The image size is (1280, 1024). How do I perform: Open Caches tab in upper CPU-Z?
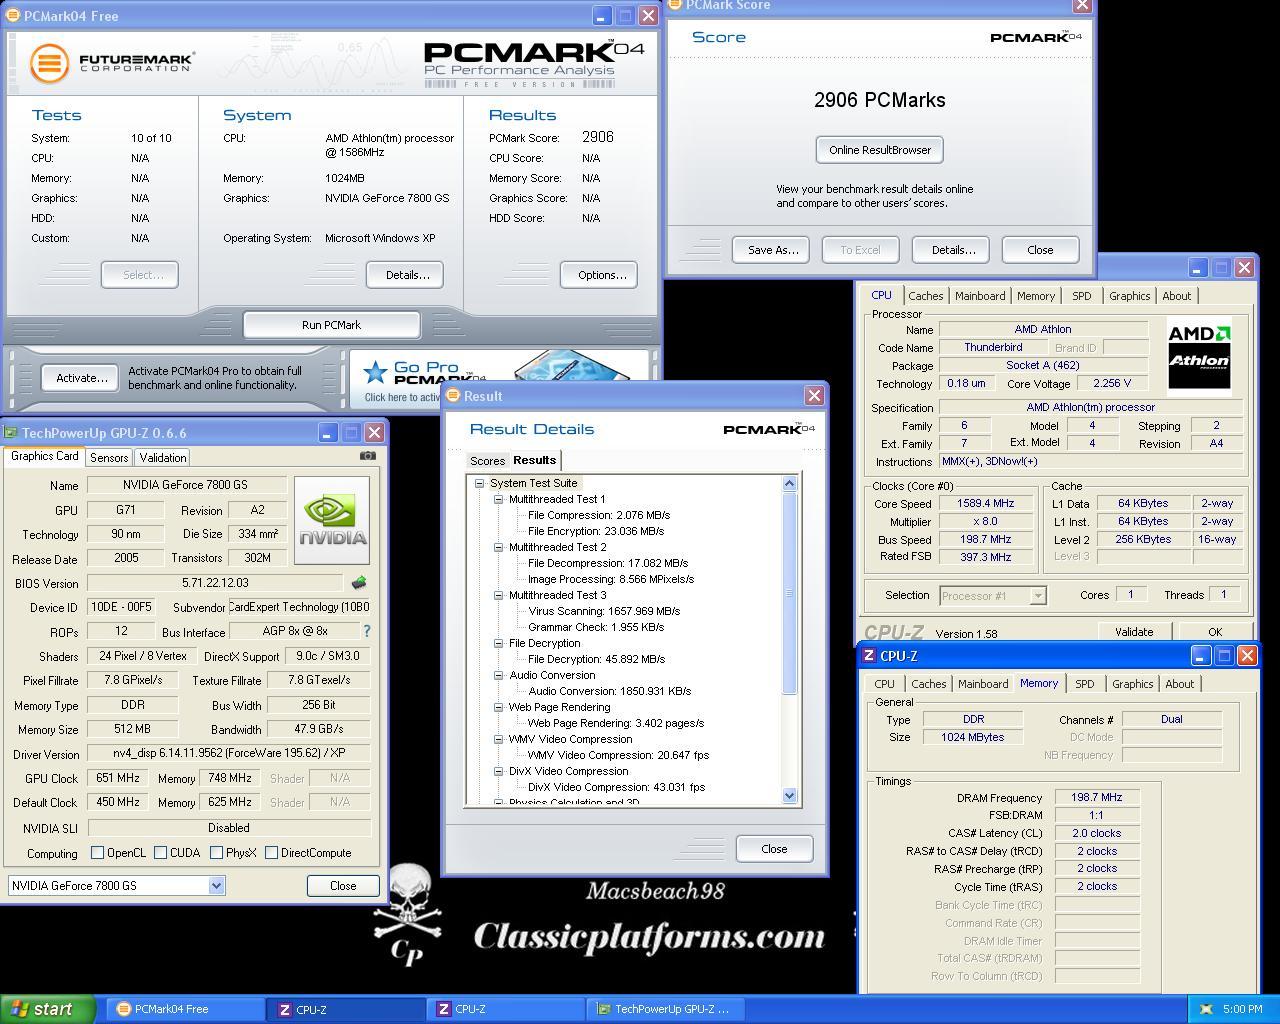pyautogui.click(x=926, y=296)
